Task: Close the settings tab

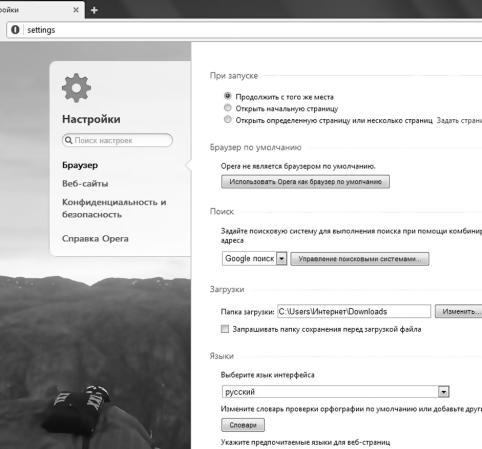Action: click(76, 10)
